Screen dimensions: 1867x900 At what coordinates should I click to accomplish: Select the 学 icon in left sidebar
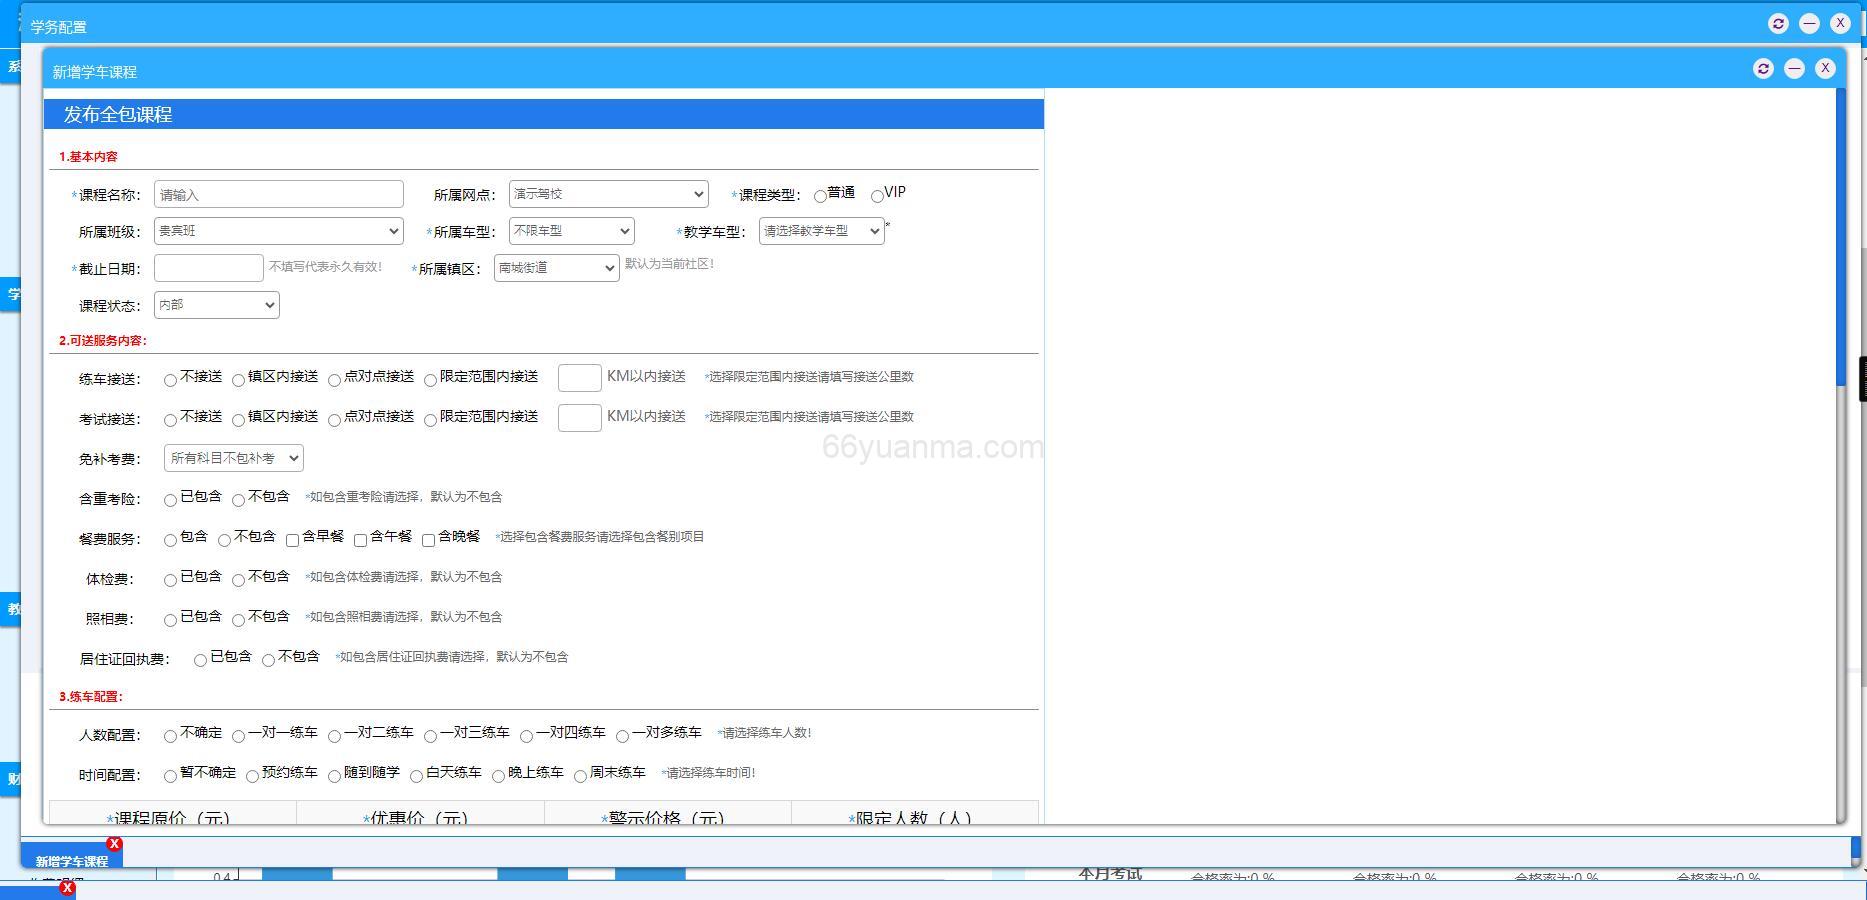pyautogui.click(x=13, y=294)
